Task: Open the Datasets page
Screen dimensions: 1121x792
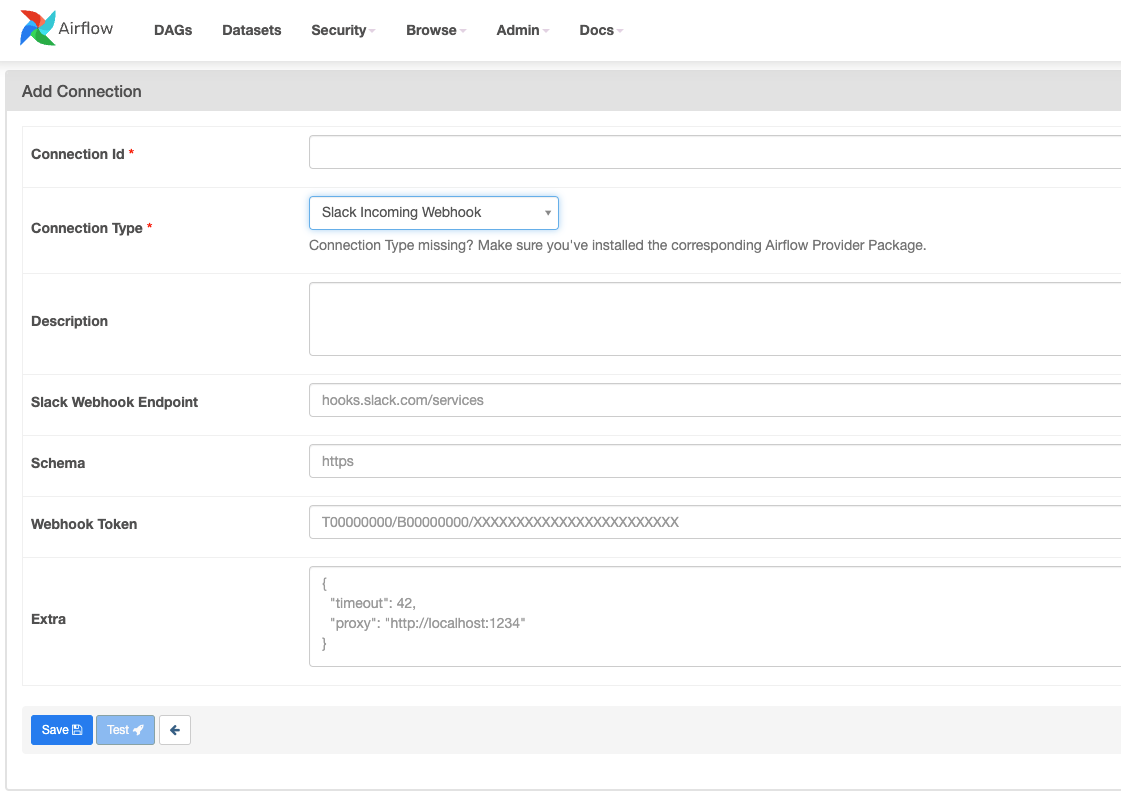Action: [252, 30]
